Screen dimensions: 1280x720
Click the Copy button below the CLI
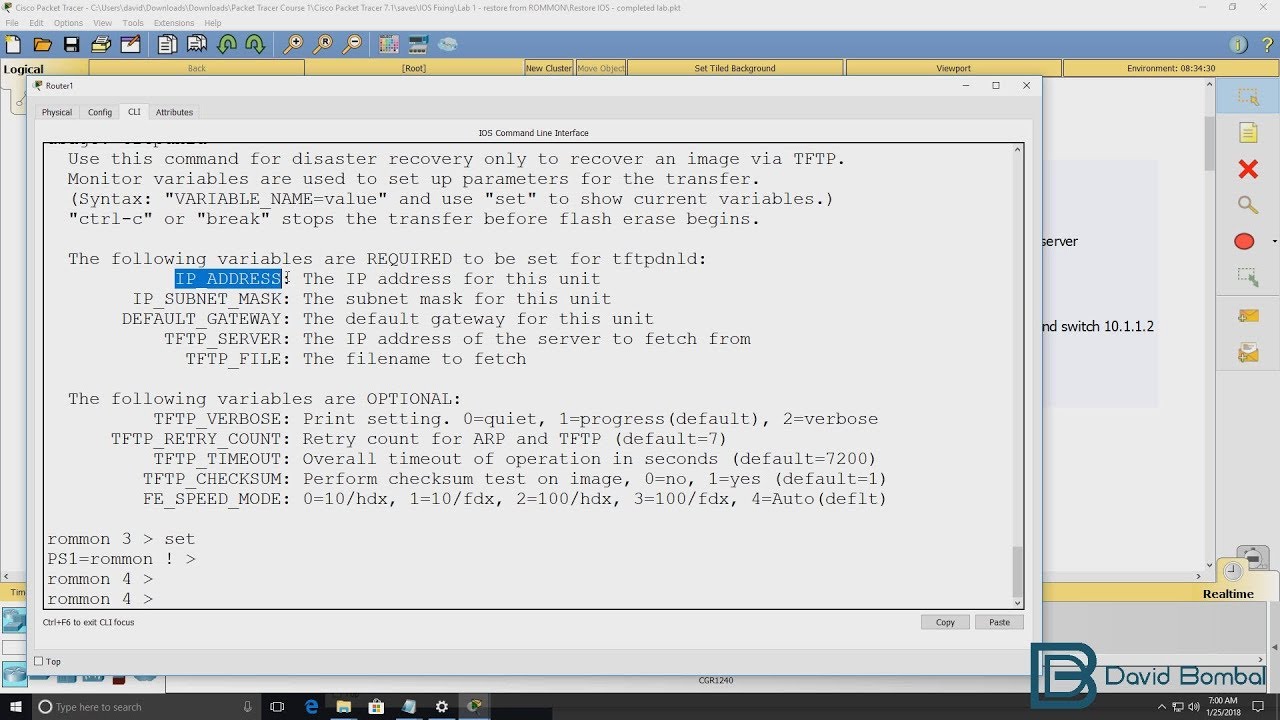tap(945, 622)
